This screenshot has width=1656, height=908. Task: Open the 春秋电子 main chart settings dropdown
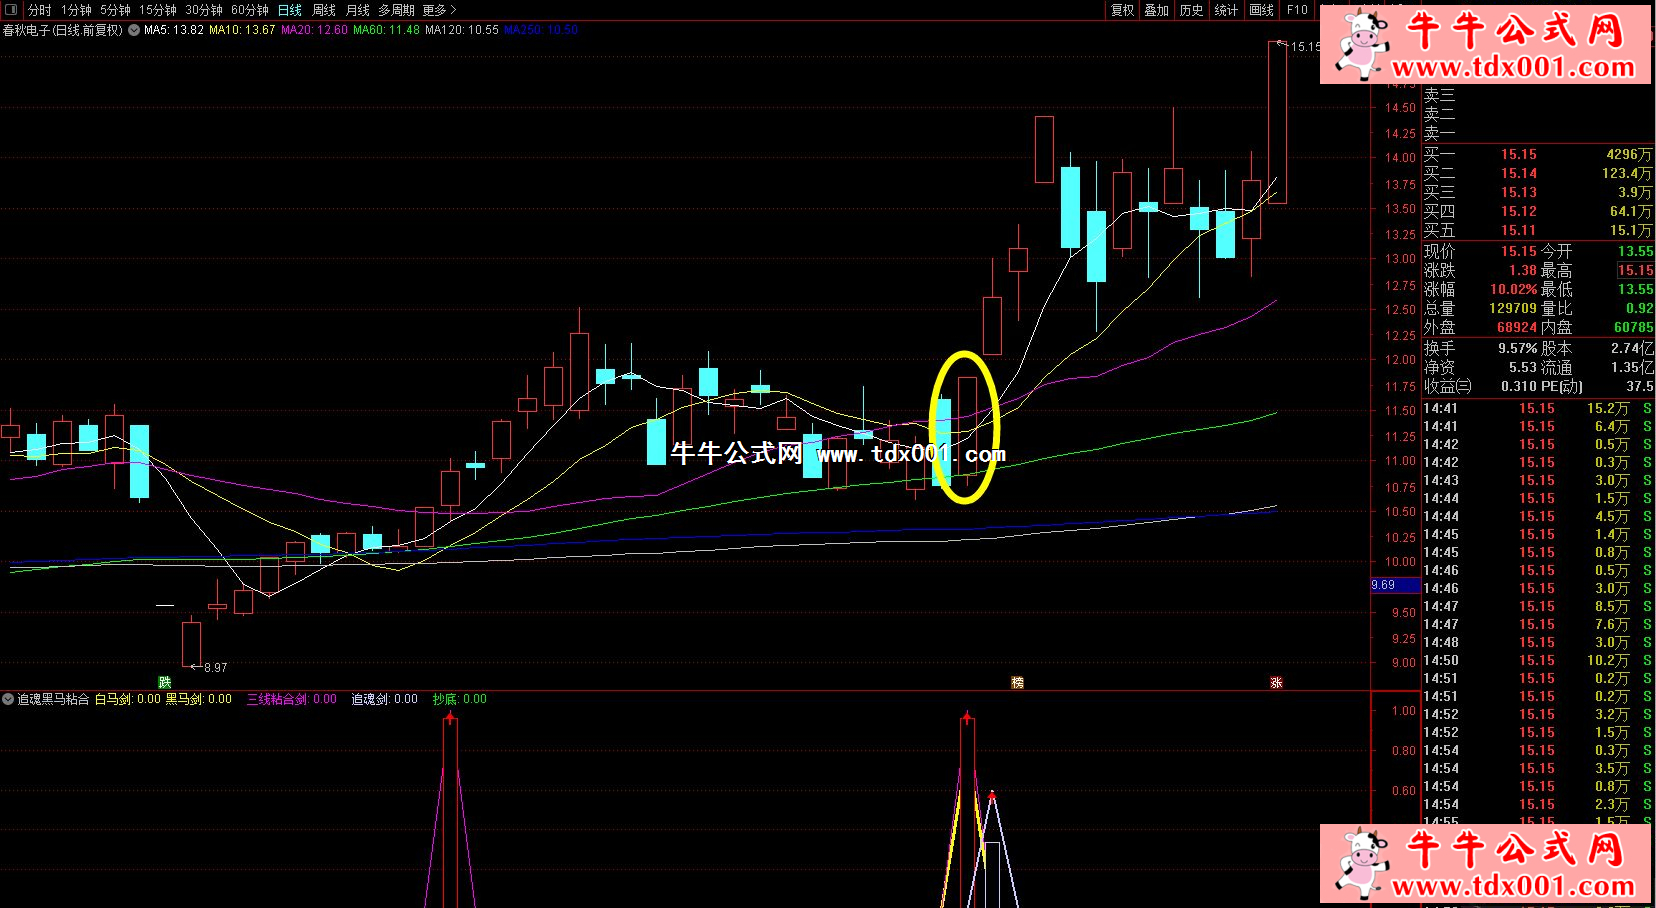click(x=134, y=30)
